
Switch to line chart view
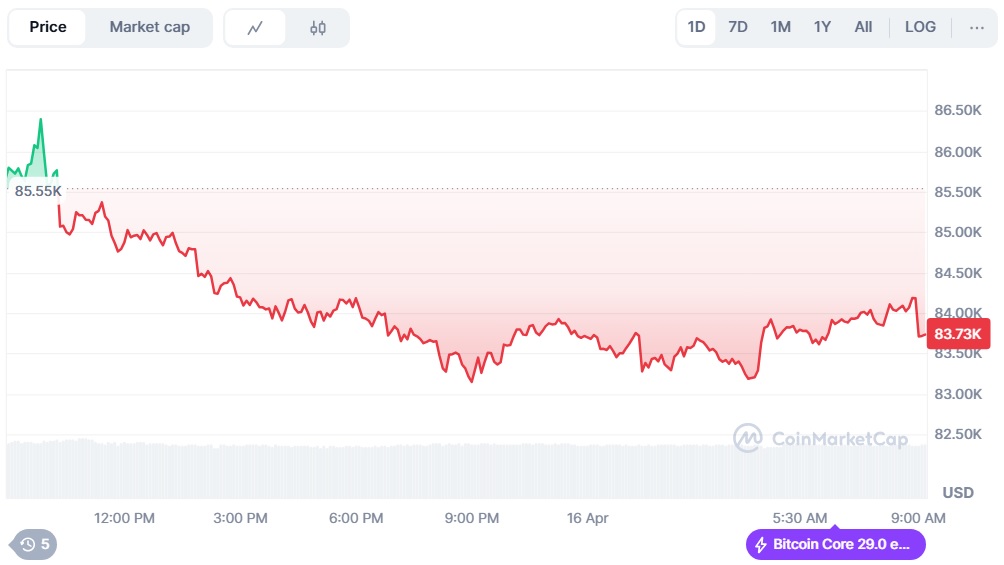point(255,28)
